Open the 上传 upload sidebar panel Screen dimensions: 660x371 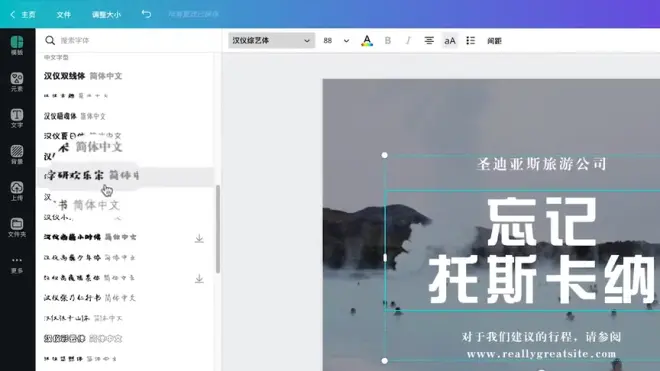coord(17,191)
